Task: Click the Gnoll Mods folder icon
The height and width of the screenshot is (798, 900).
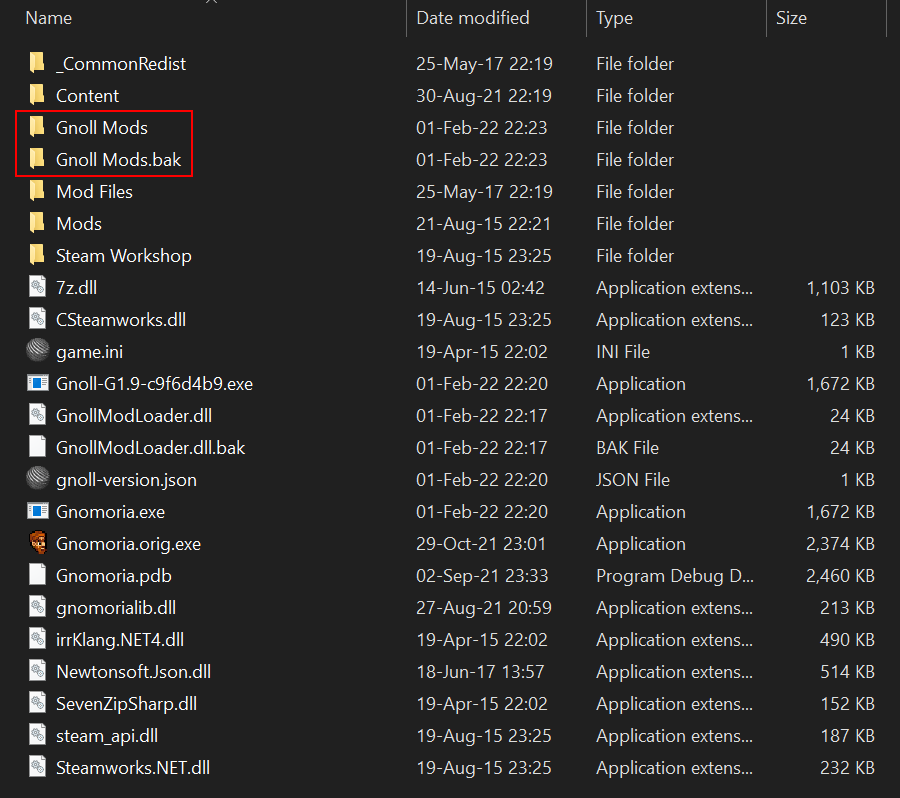Action: (37, 127)
